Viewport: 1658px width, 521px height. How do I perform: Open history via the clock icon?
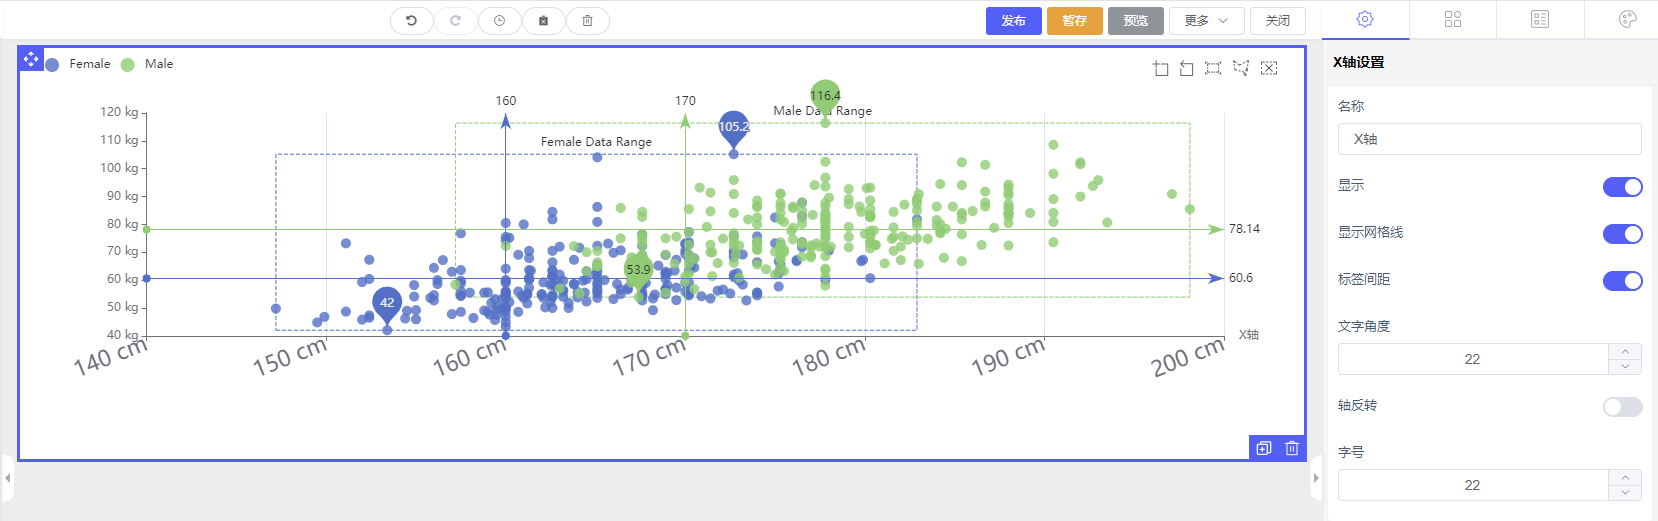(x=499, y=21)
